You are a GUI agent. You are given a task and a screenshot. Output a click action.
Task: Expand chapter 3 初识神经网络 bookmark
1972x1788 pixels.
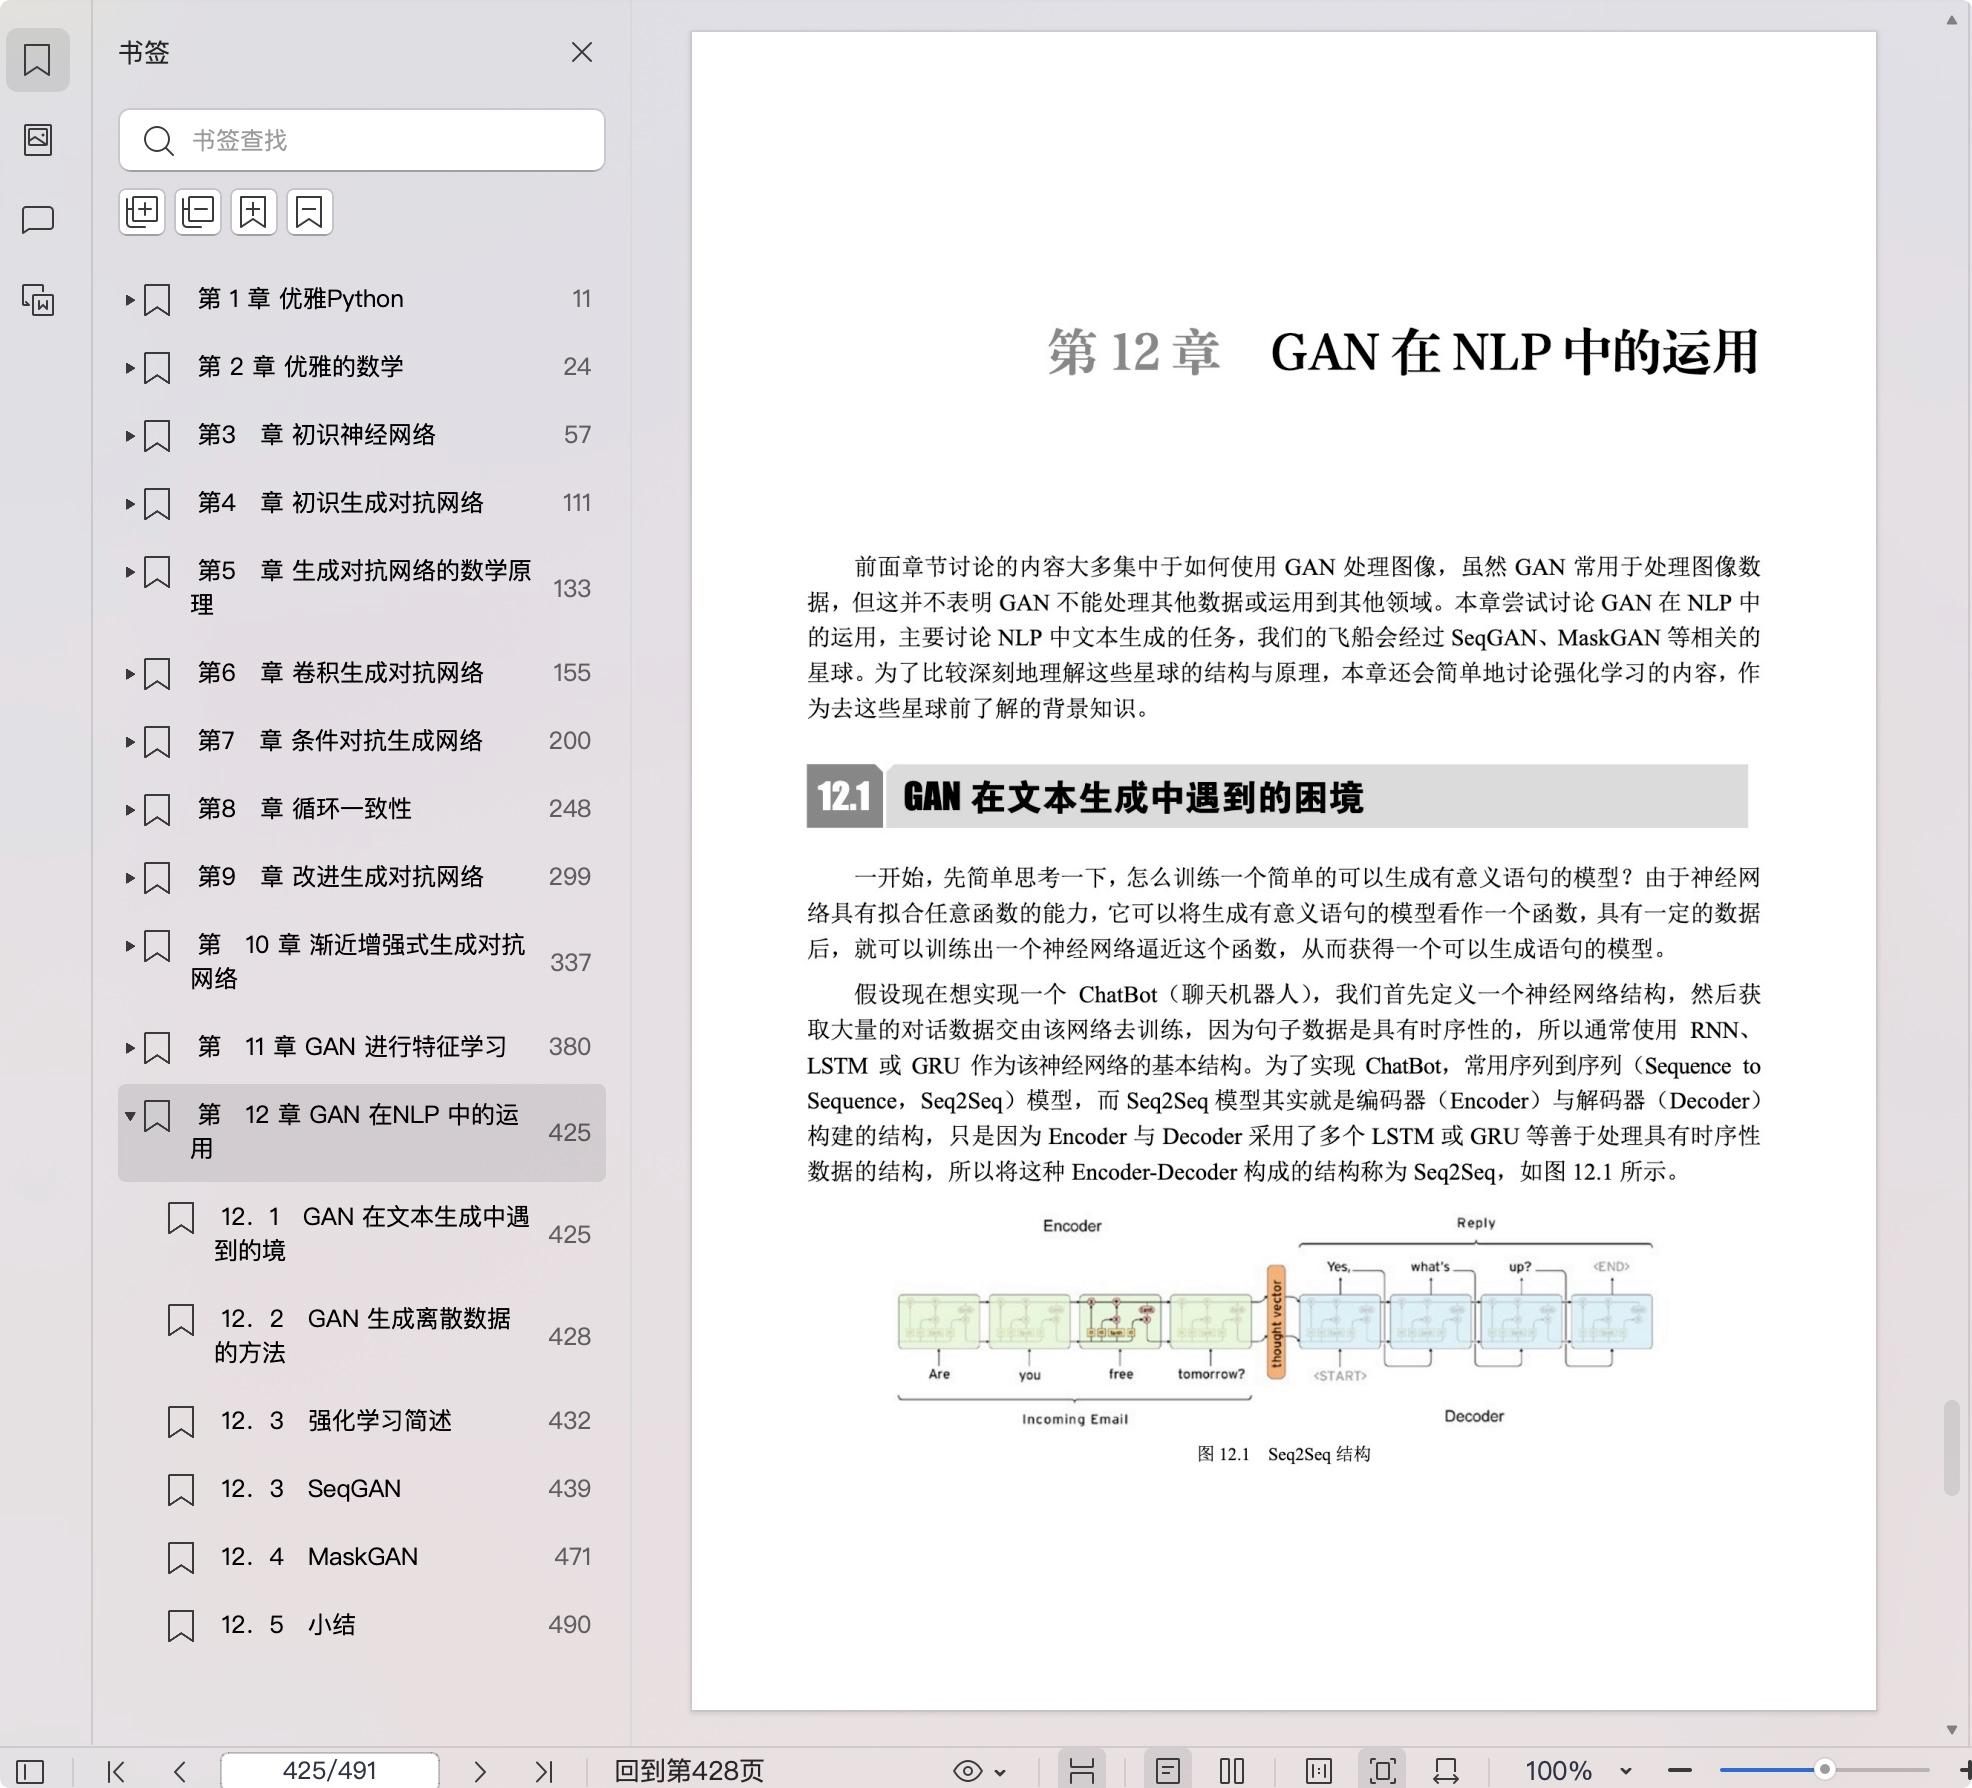(x=130, y=435)
